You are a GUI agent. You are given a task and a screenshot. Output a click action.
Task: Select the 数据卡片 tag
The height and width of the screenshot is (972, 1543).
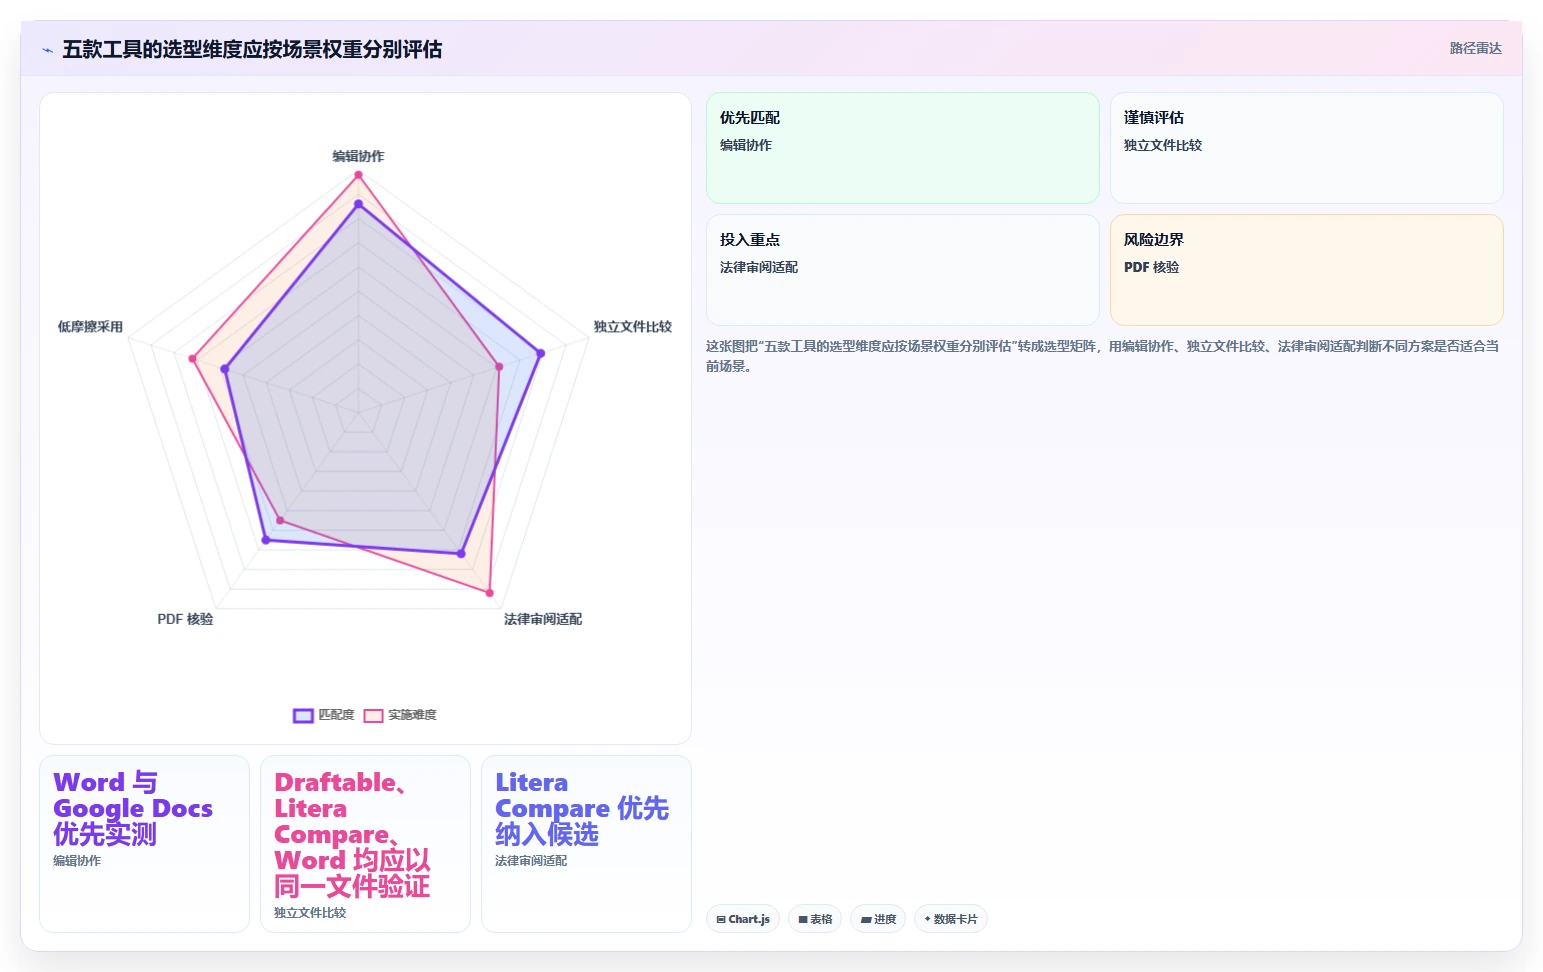[x=951, y=919]
